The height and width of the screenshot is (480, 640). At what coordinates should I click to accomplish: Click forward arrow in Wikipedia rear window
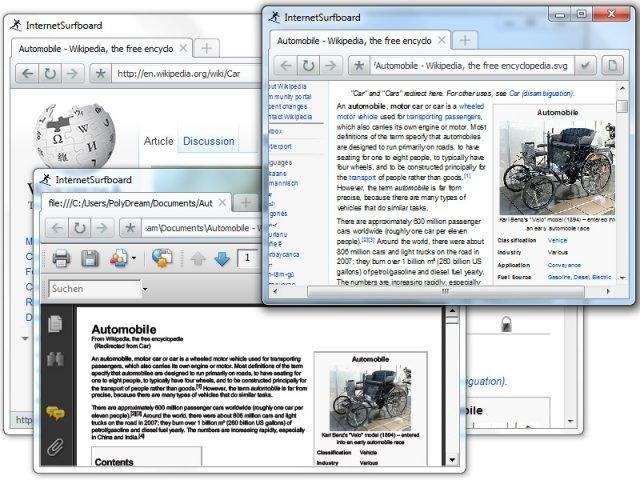[x=72, y=73]
